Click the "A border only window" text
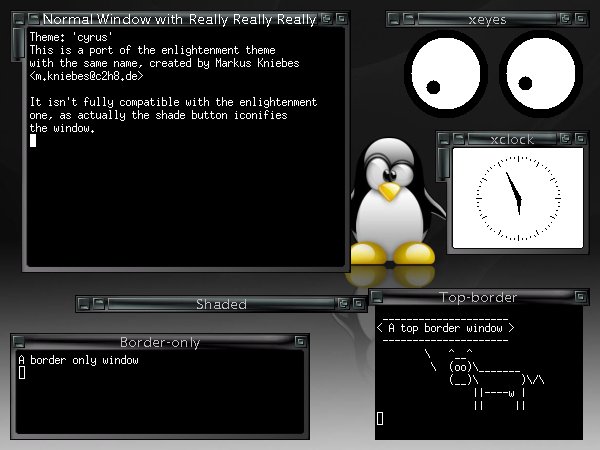Viewport: 600px width, 450px height. tap(78, 360)
